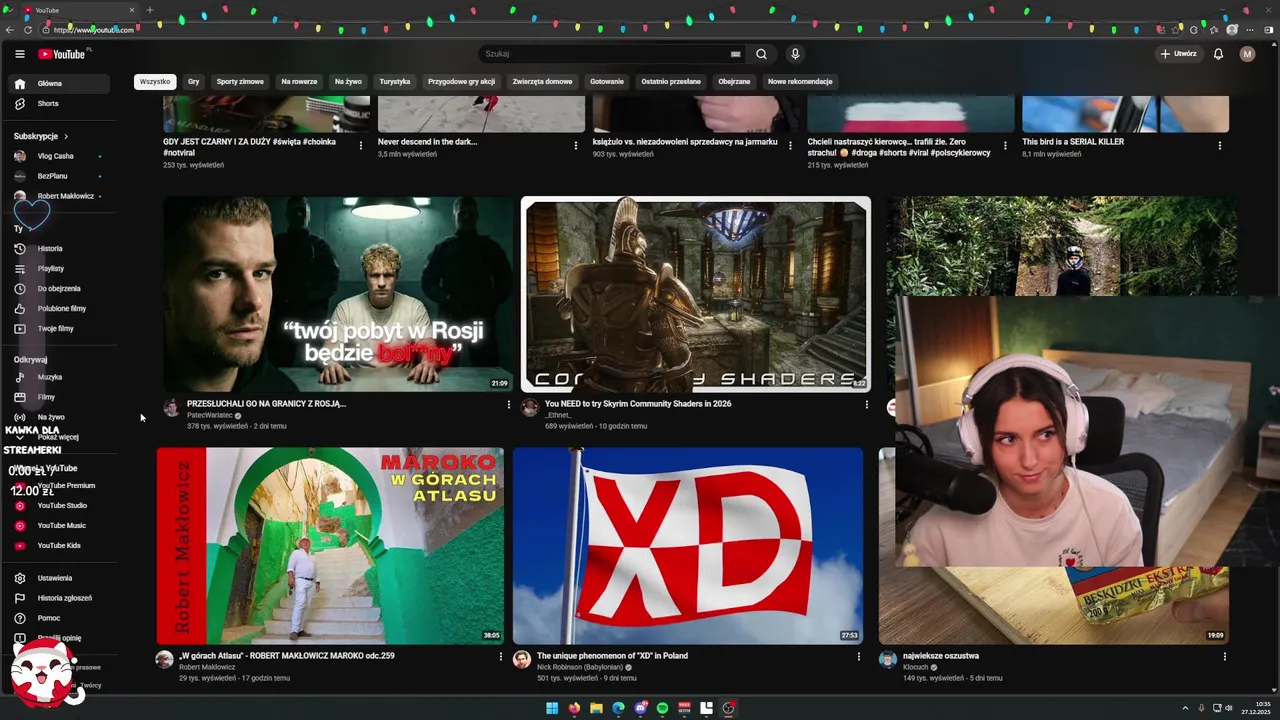Open Robert Makłowicz subscription in sidebar
1280x720 pixels.
60,196
